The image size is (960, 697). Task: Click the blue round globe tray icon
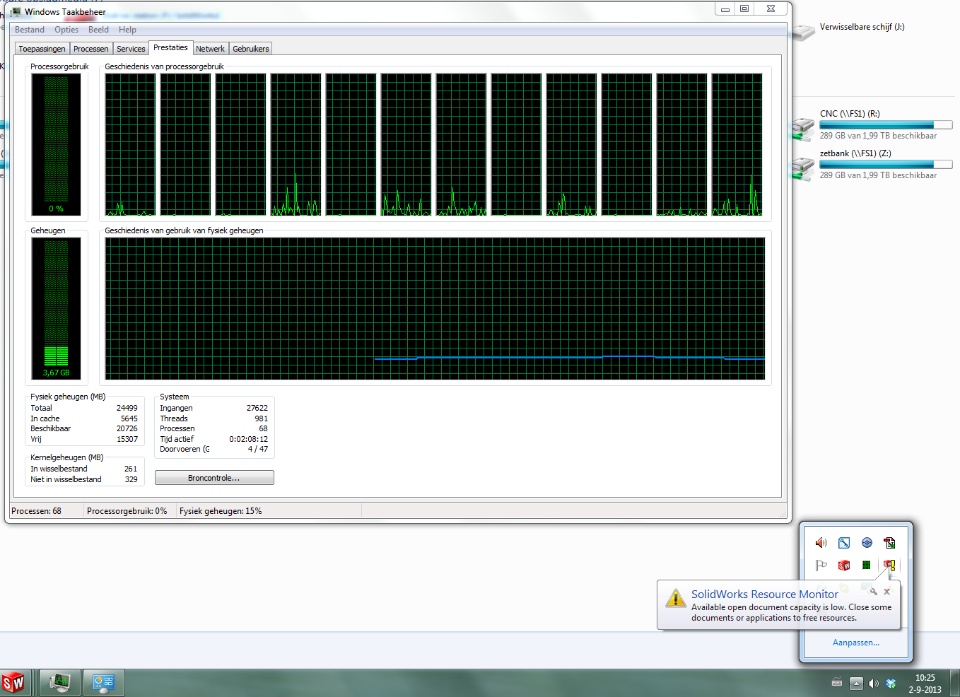point(866,543)
